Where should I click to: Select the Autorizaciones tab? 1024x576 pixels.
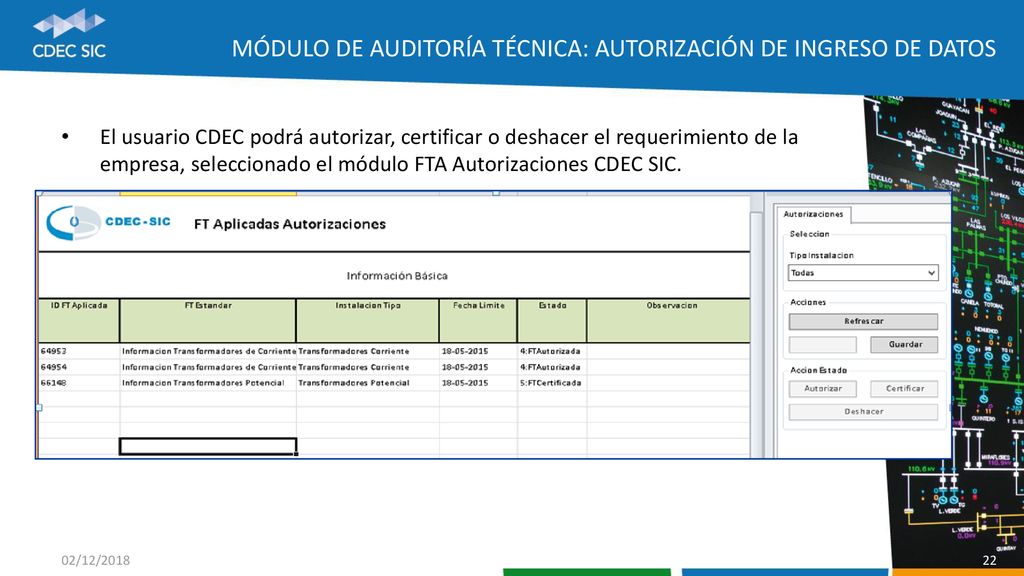tap(813, 214)
